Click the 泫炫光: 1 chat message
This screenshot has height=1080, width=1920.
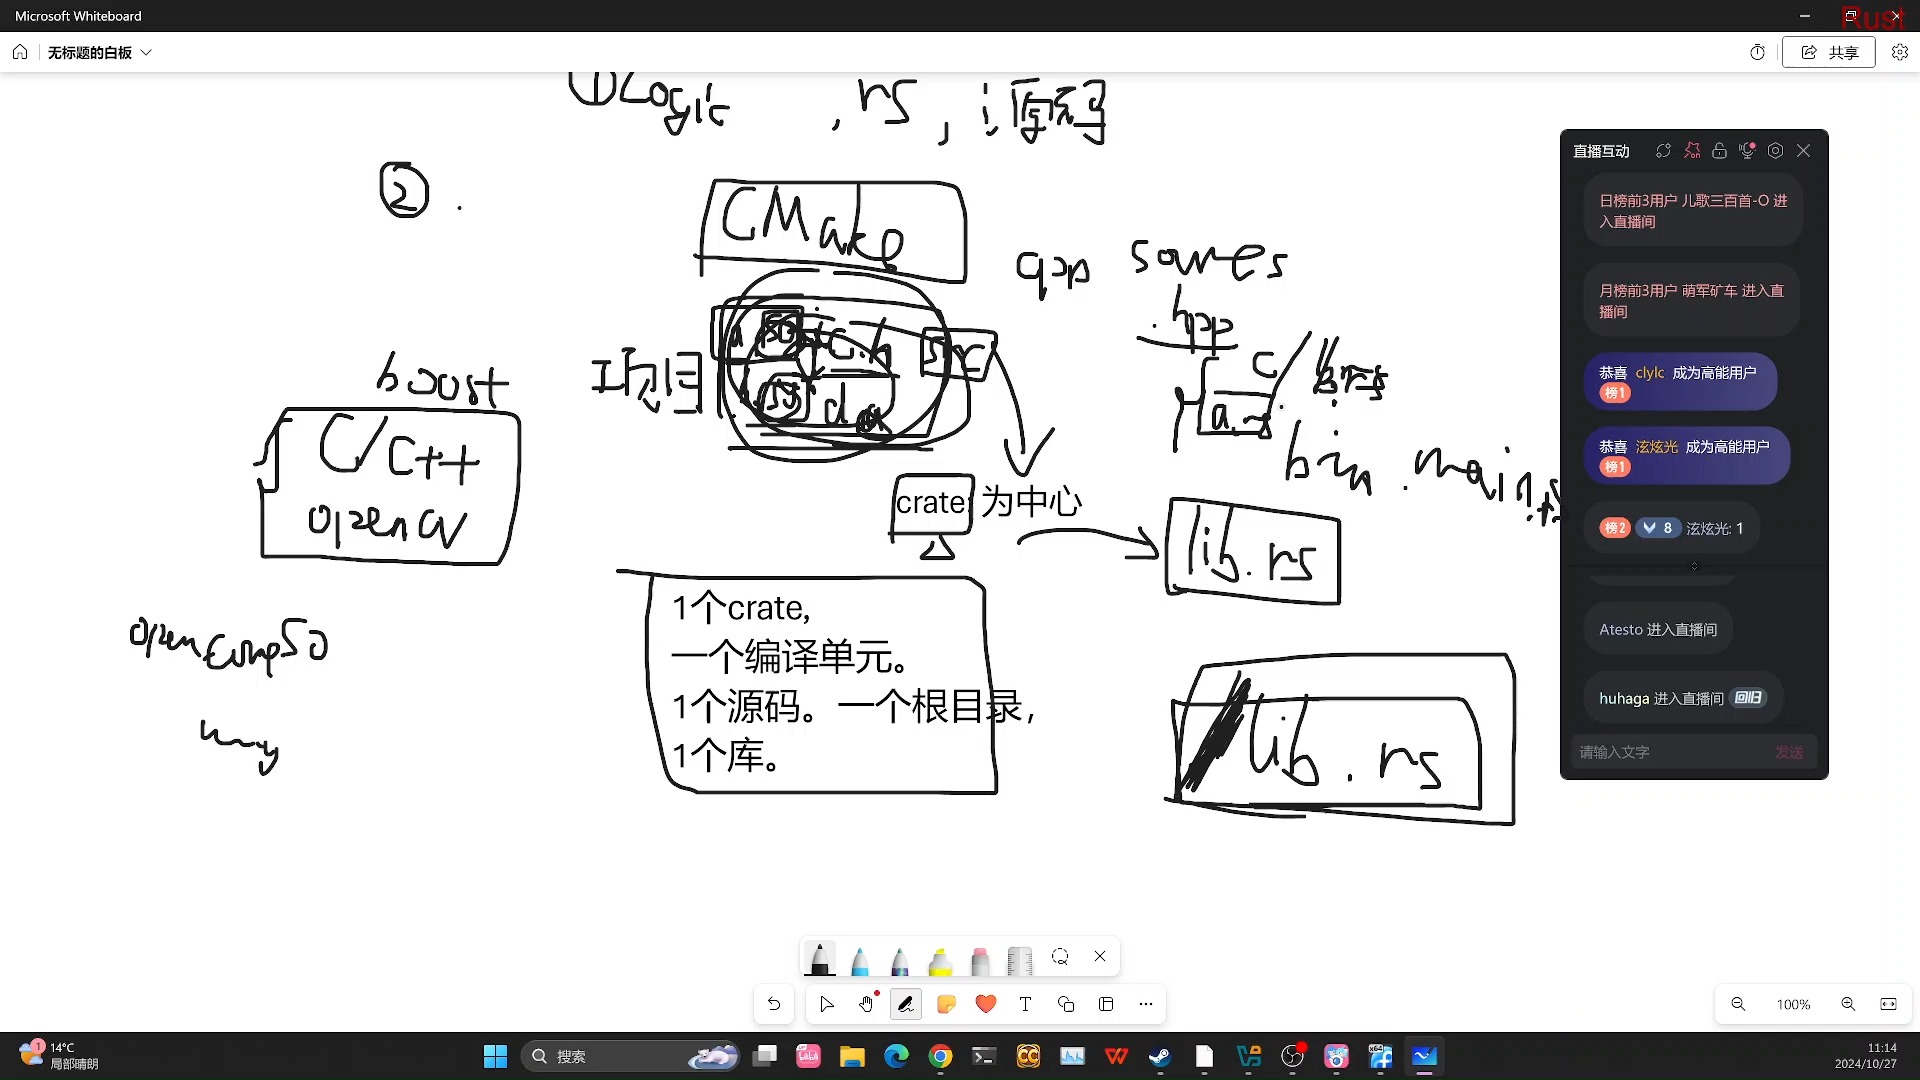(x=1670, y=528)
